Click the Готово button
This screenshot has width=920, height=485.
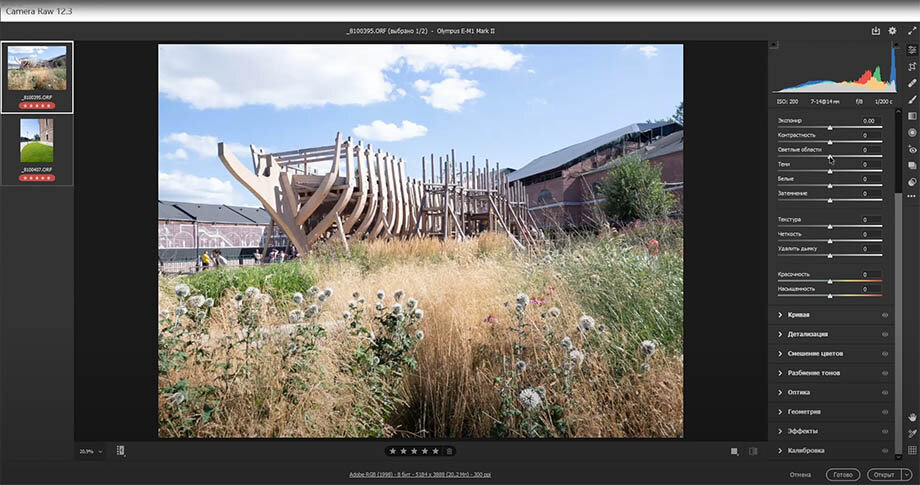(843, 474)
